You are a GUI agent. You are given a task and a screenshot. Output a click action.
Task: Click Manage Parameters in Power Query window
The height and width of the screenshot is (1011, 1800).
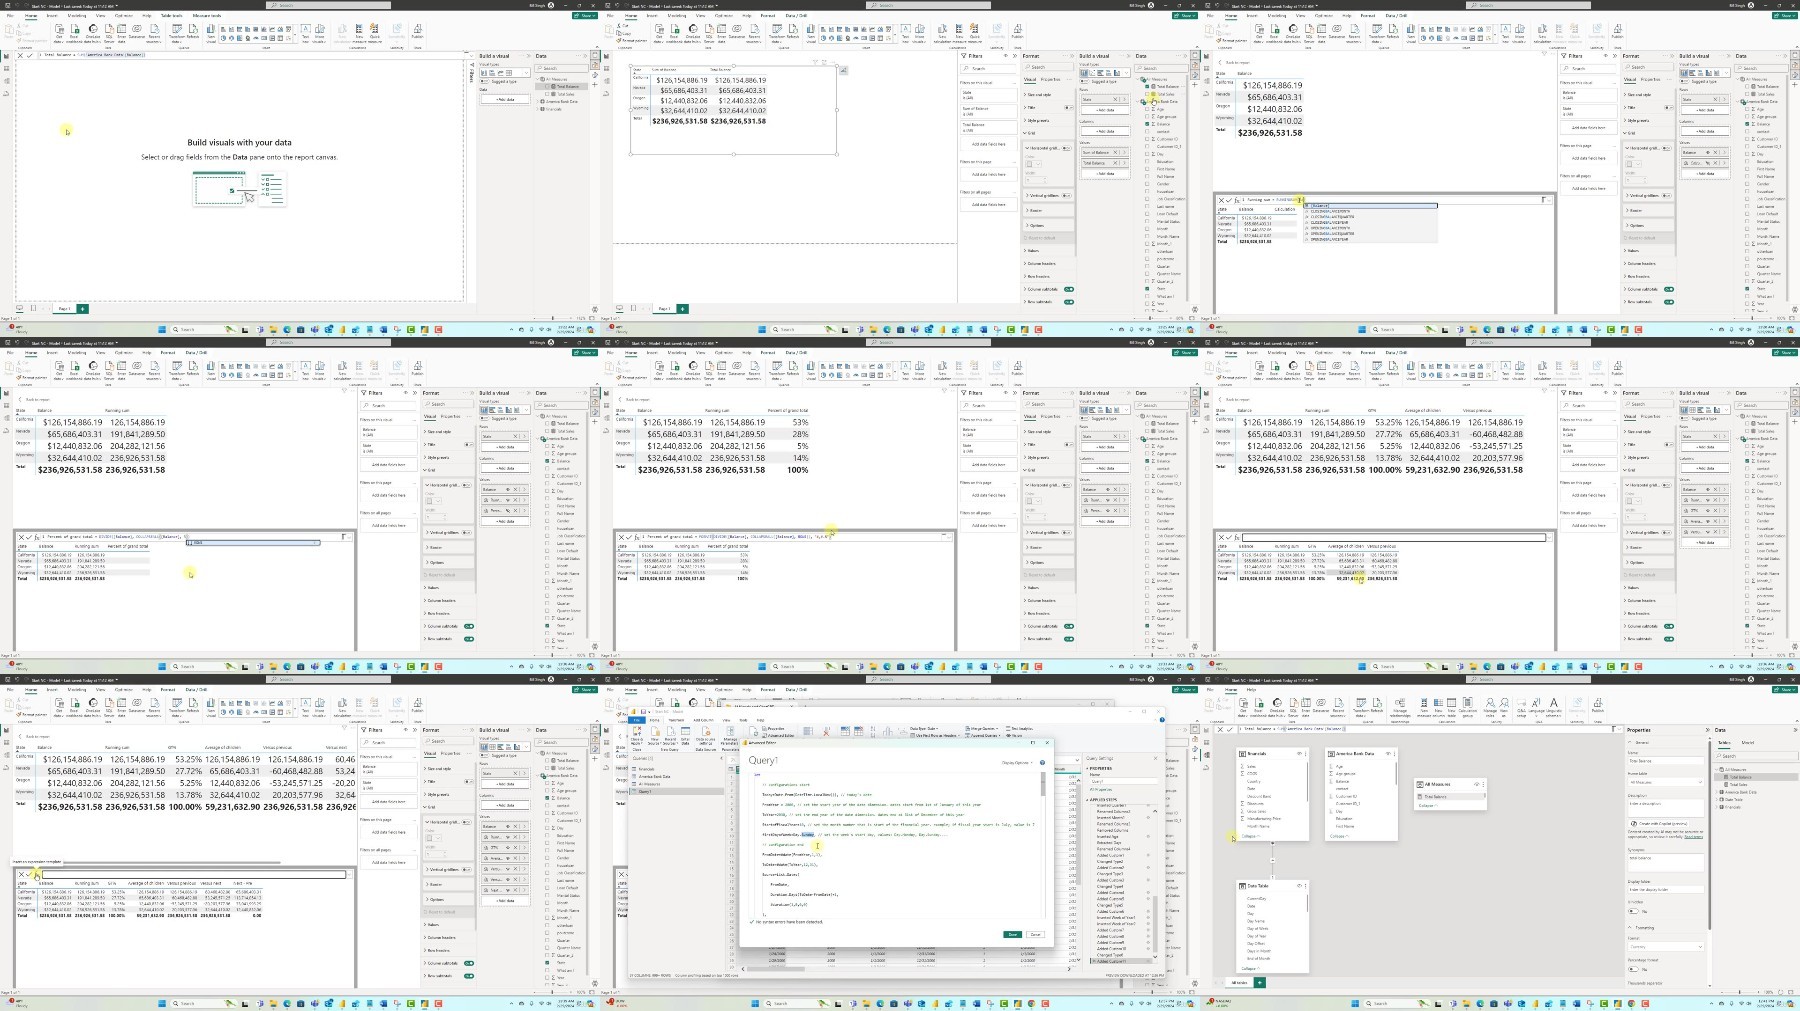[730, 735]
